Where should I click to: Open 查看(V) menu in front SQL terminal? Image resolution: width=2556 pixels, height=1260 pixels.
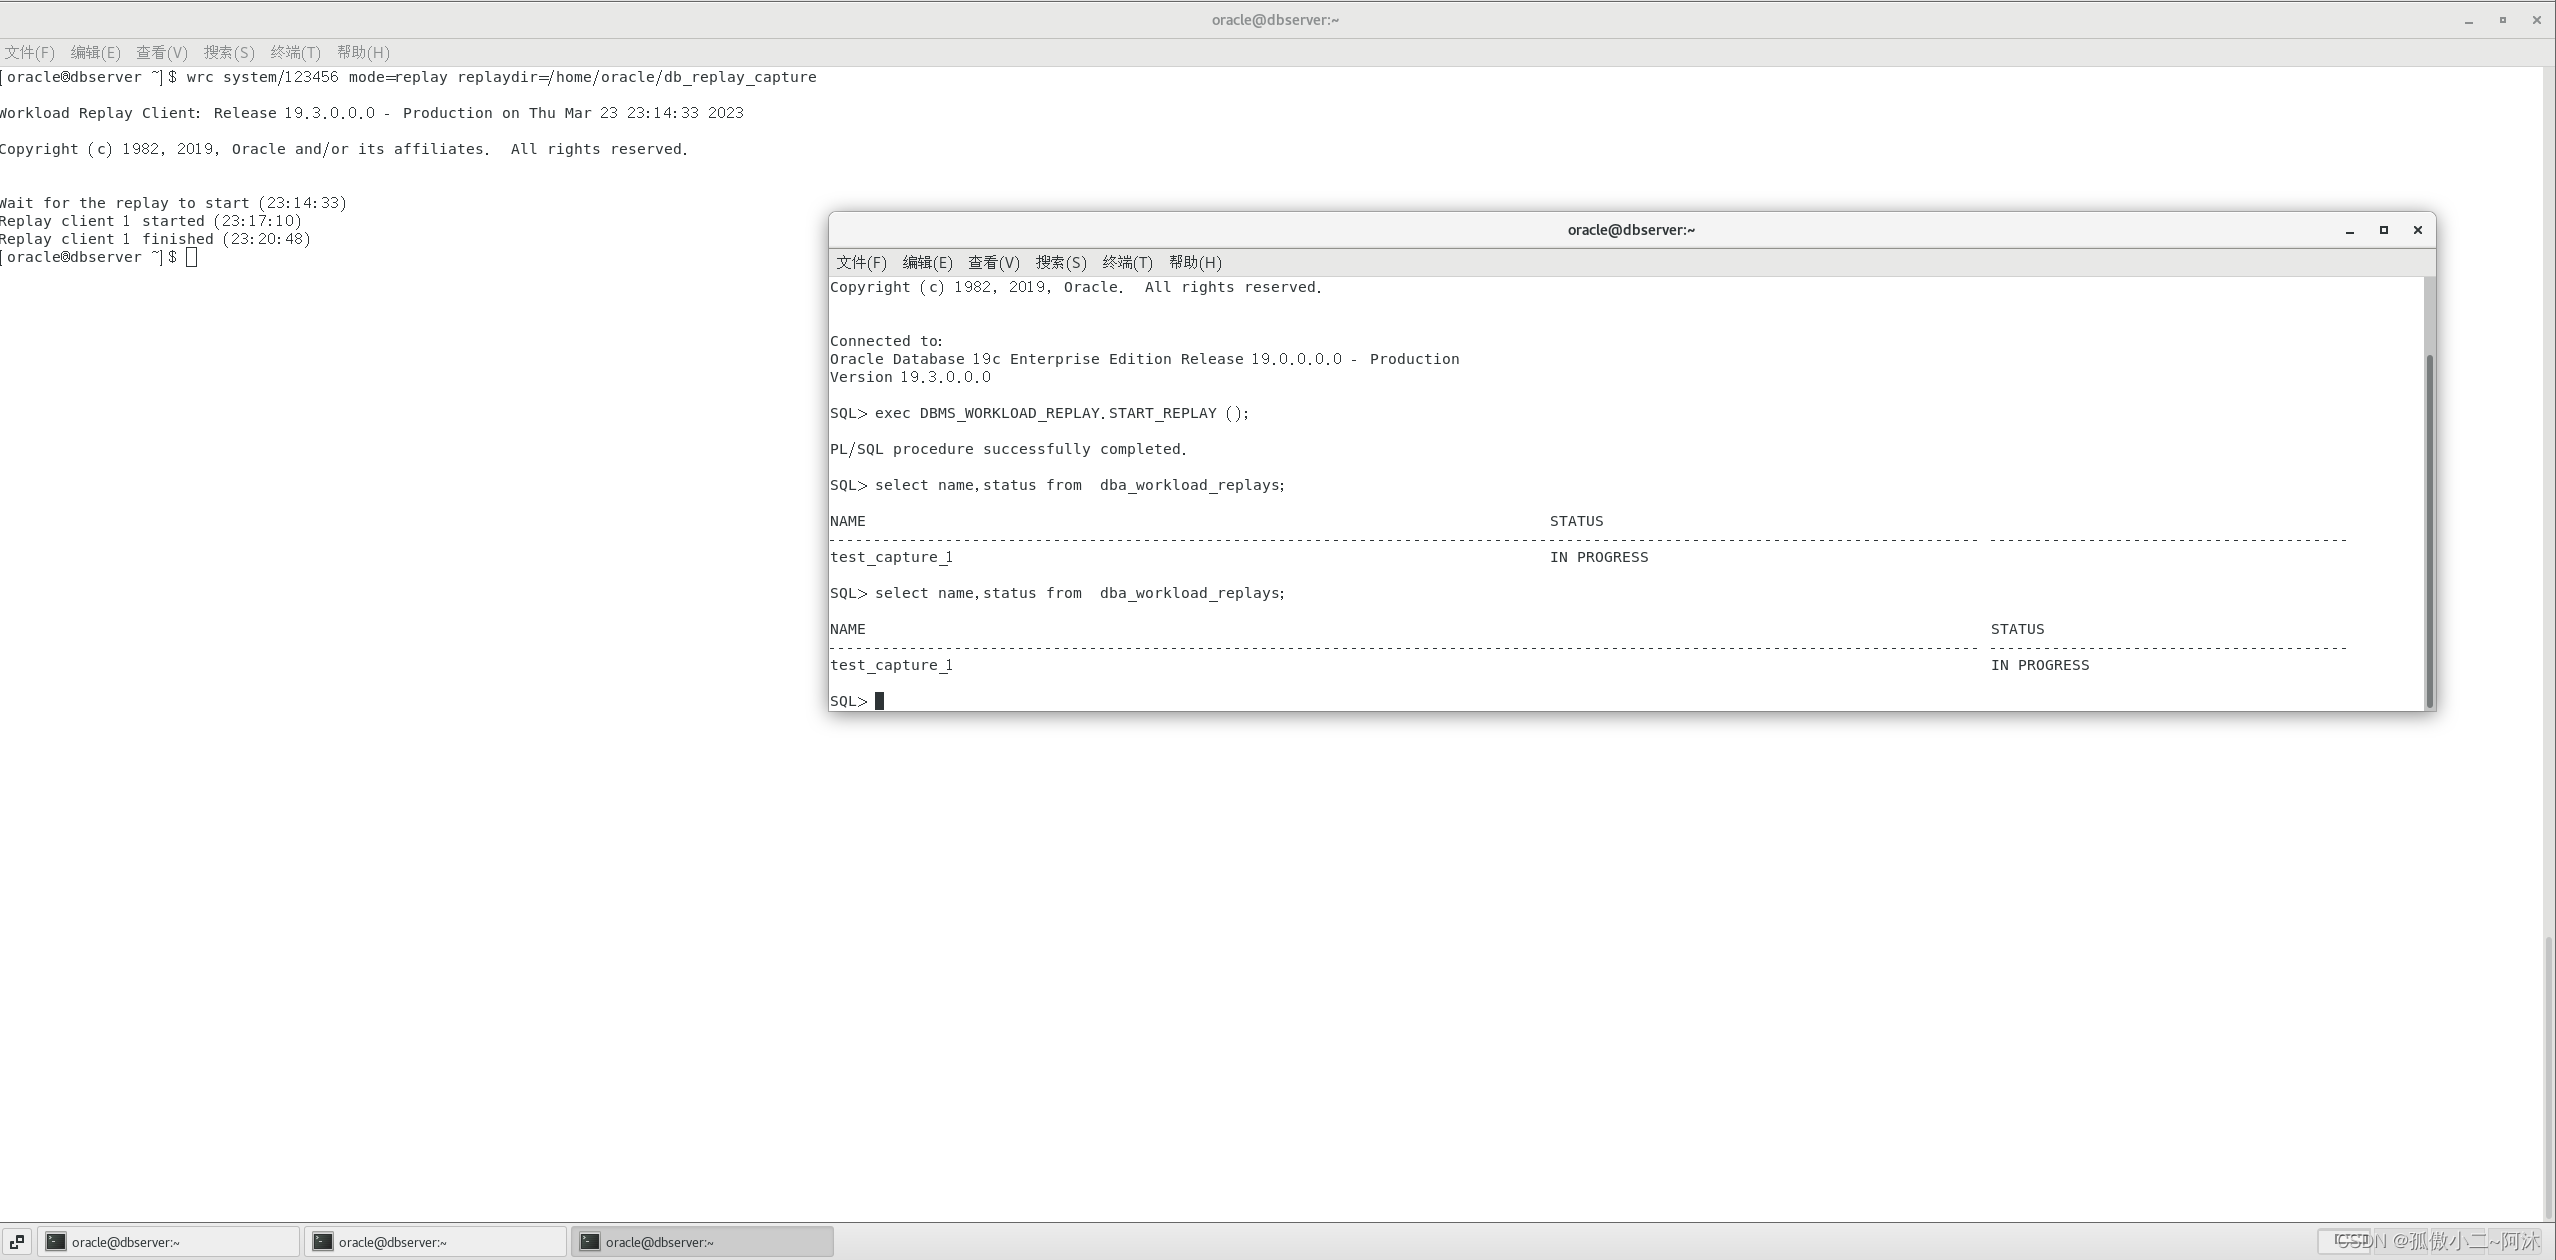[994, 262]
